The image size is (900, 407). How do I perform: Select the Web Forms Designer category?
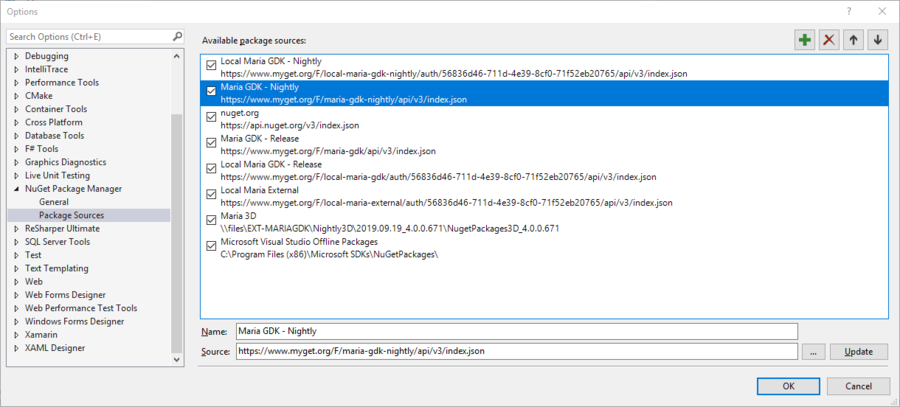pos(65,294)
